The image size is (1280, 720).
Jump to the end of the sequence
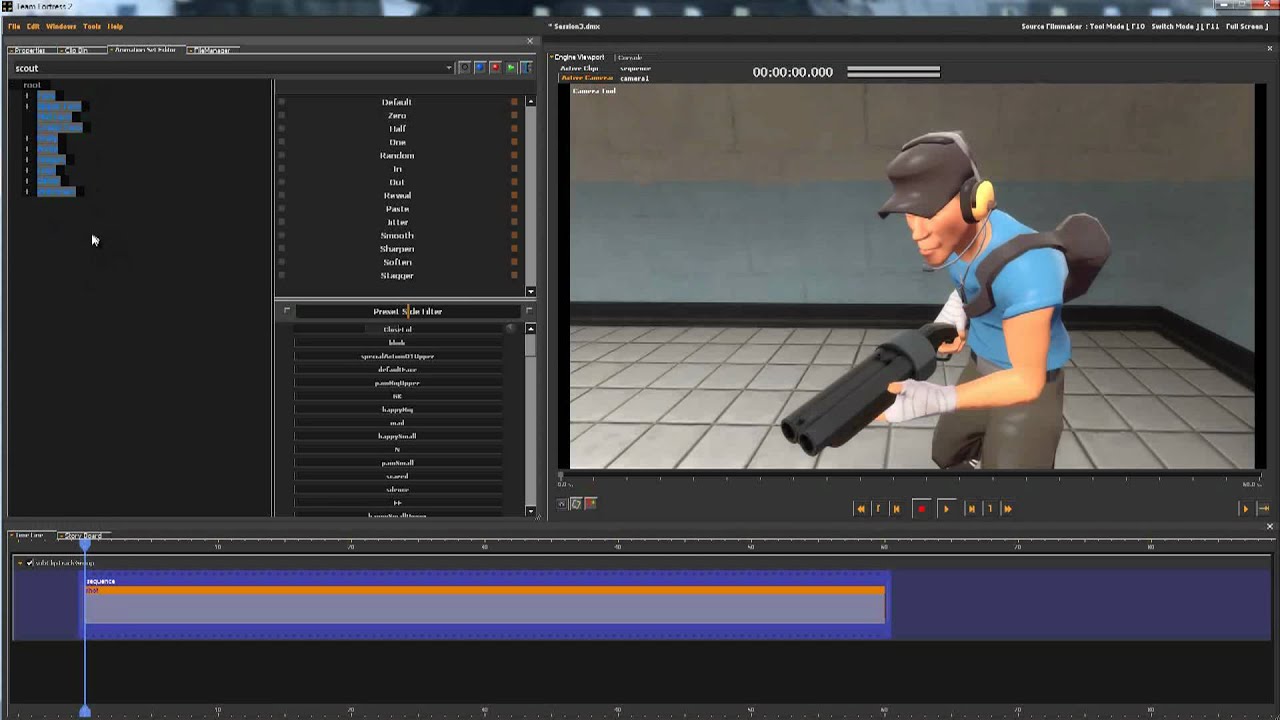coord(1007,509)
